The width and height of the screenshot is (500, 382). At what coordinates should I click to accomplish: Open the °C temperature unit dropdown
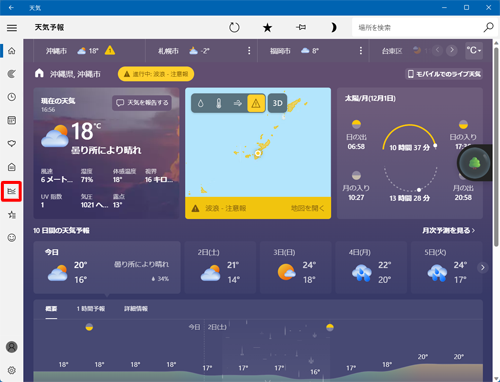click(474, 51)
